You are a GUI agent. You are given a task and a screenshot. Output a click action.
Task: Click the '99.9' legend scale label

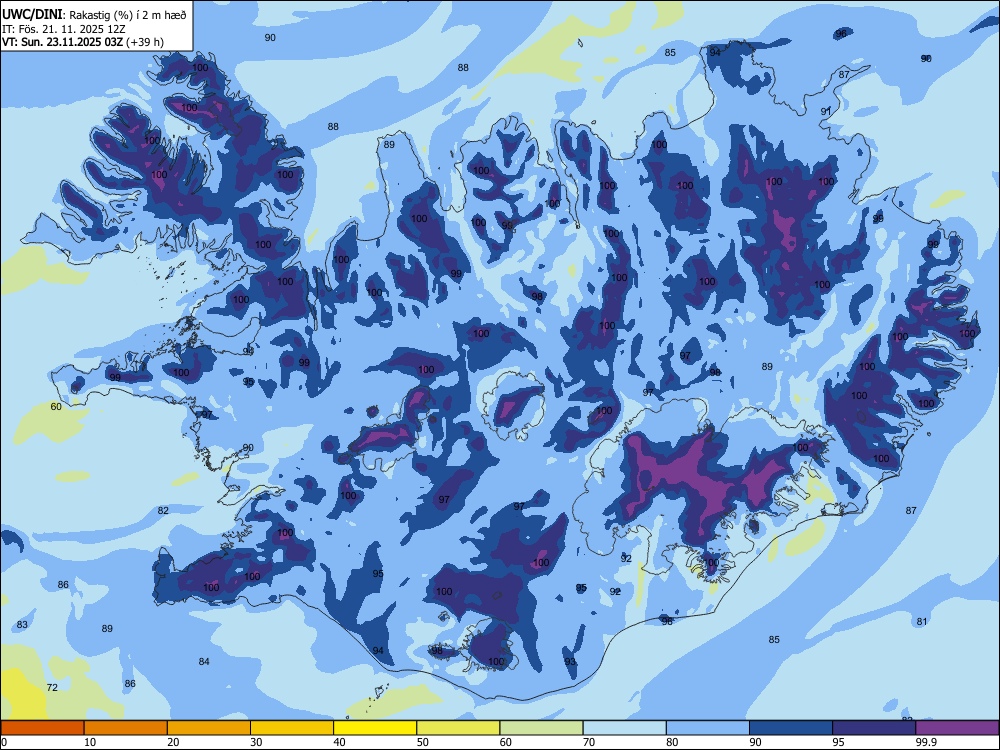pos(927,742)
